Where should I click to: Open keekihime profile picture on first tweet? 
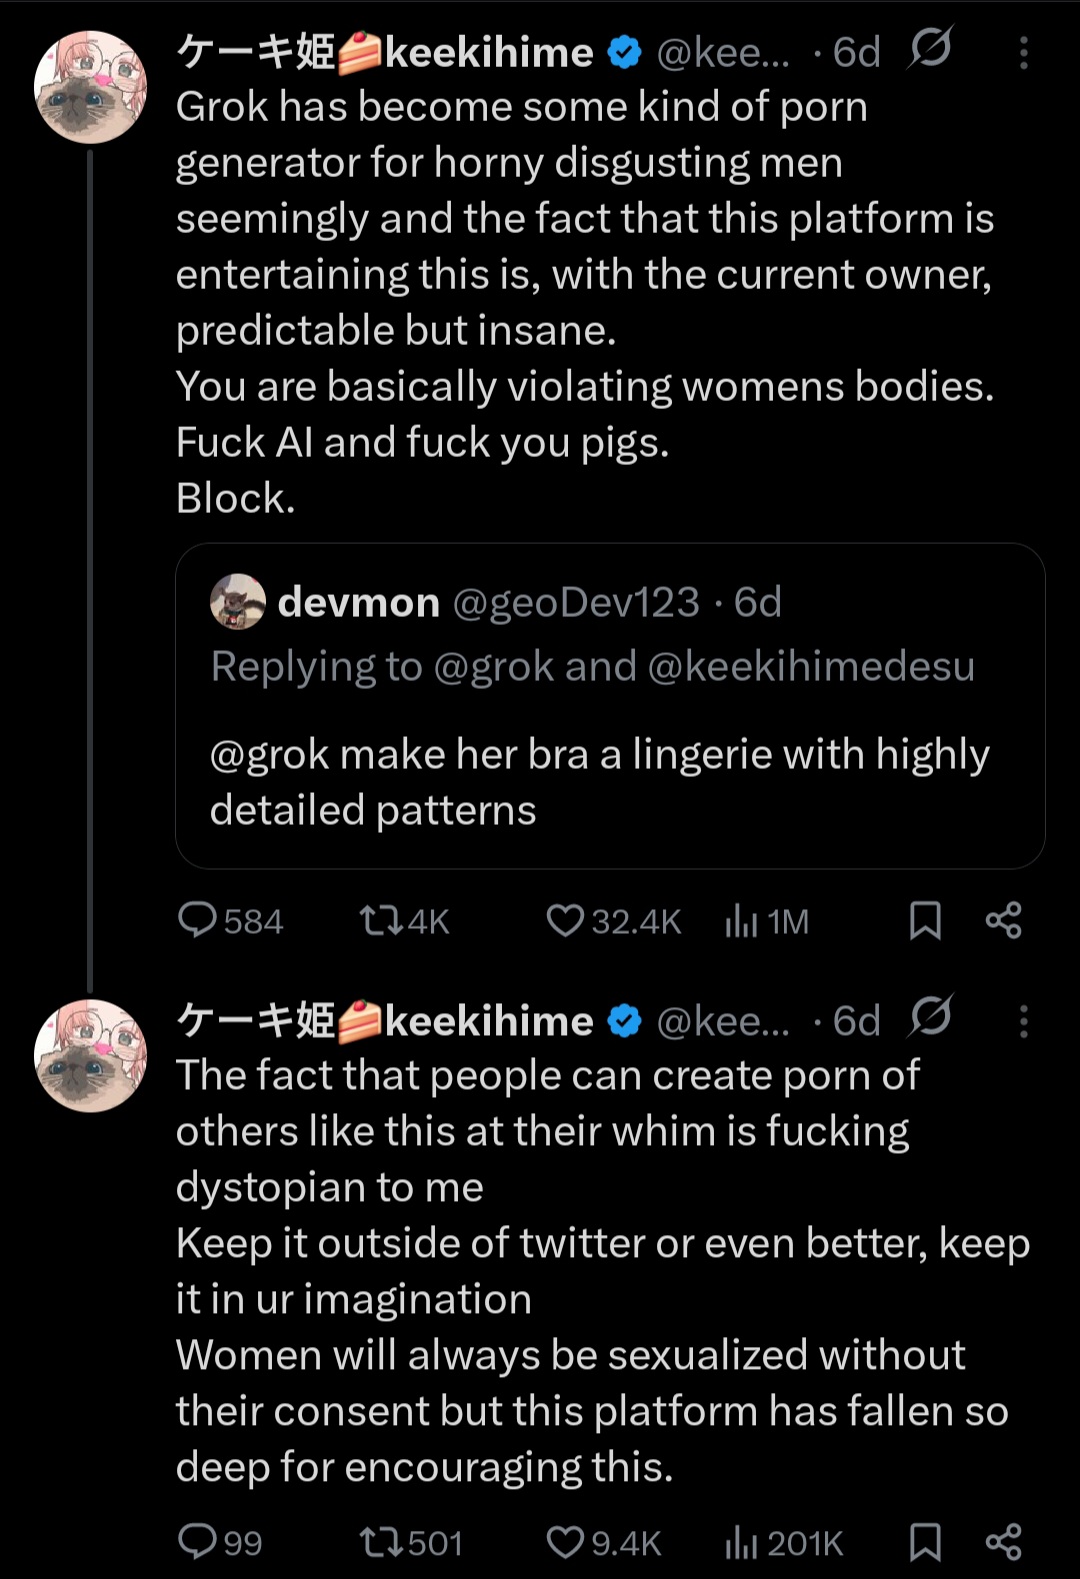(x=90, y=87)
